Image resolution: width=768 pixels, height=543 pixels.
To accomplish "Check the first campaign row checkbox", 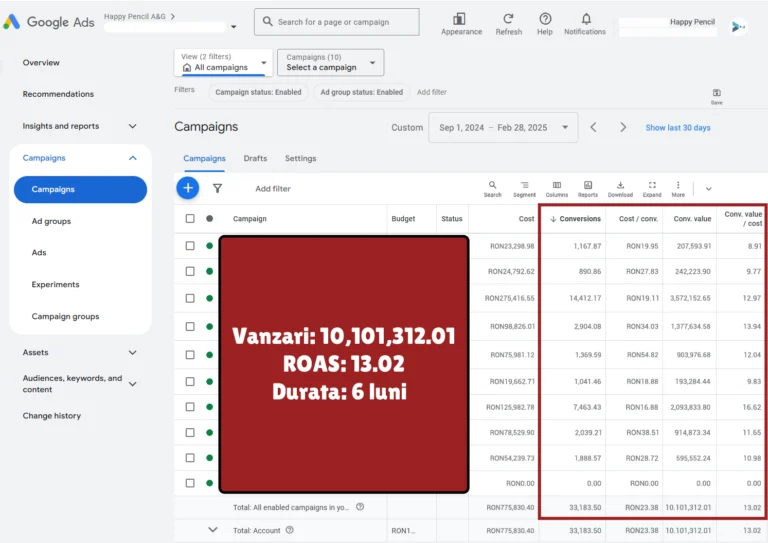I will [x=190, y=246].
